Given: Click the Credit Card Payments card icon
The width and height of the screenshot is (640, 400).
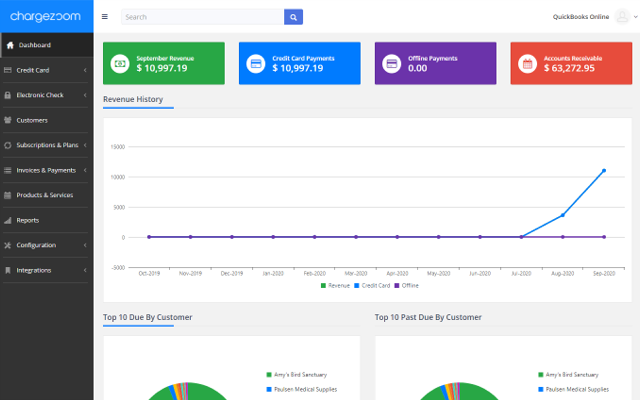Looking at the screenshot, I should click(x=256, y=64).
